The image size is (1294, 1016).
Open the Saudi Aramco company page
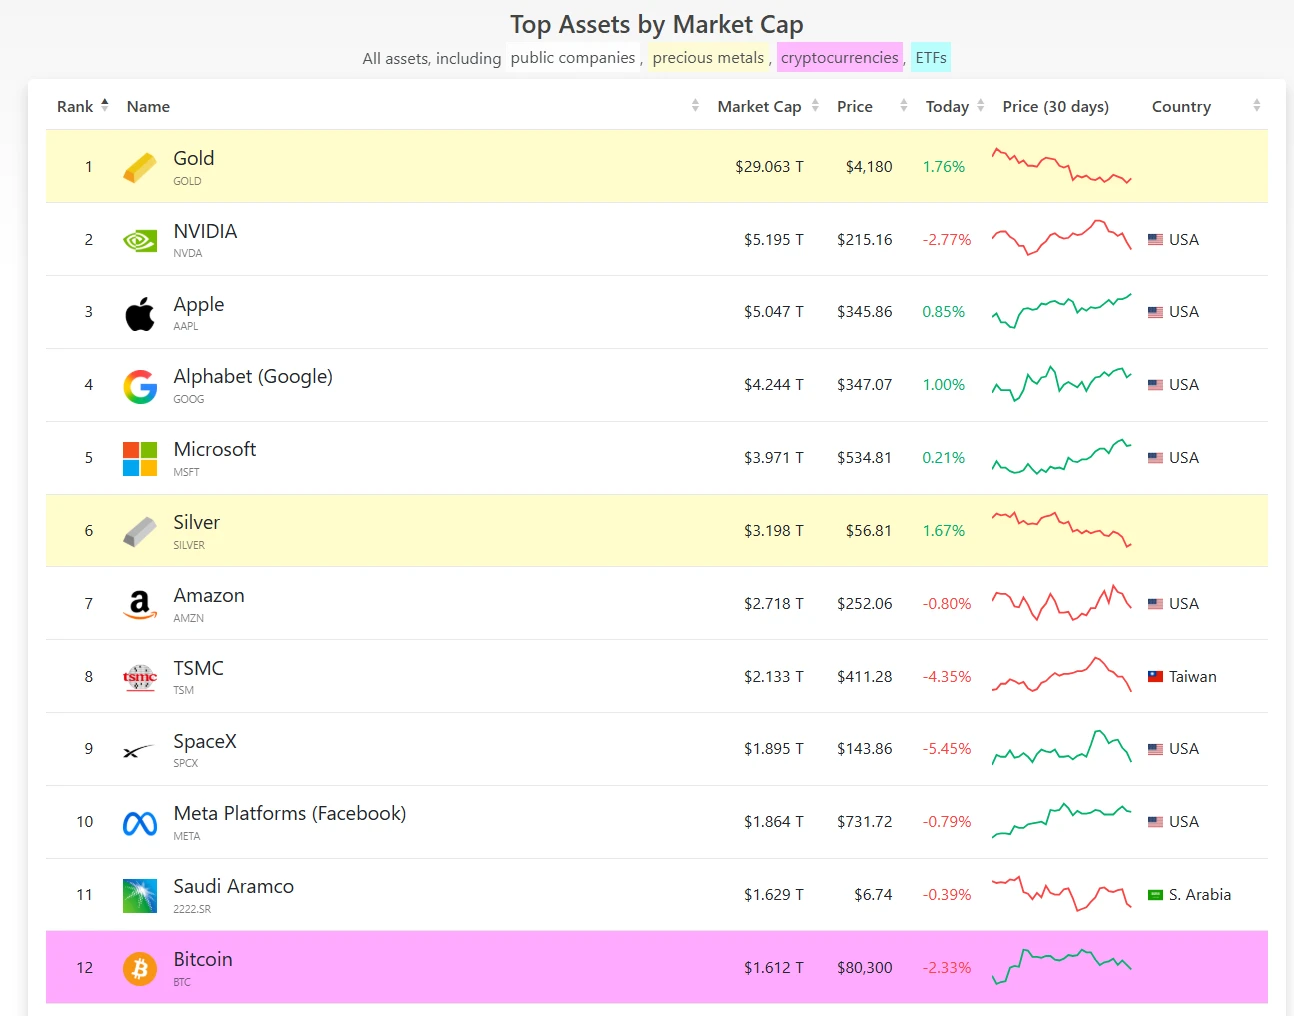[234, 886]
